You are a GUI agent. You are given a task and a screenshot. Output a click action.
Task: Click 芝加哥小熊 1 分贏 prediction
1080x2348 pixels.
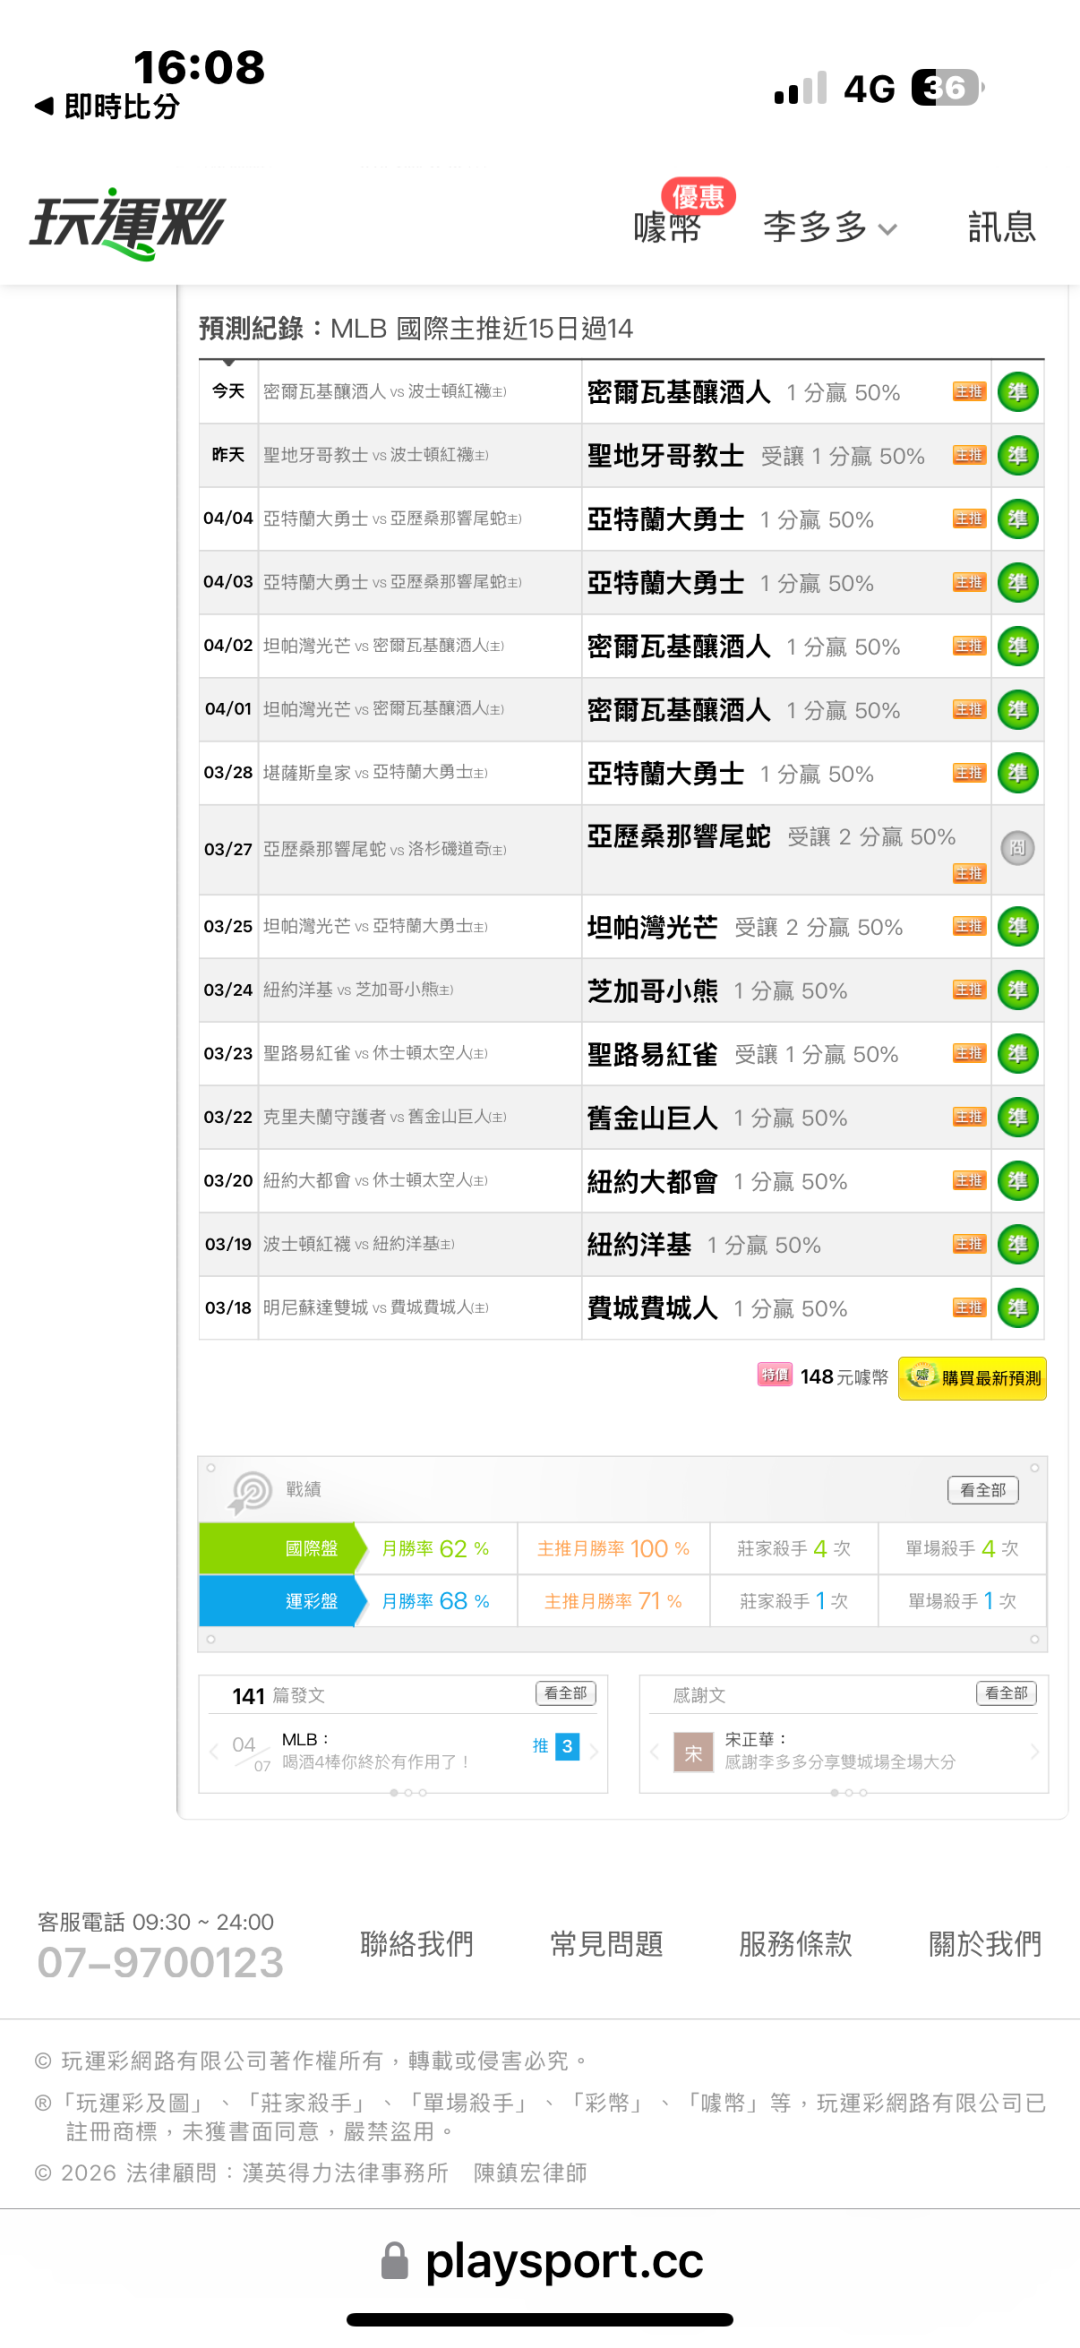pyautogui.click(x=717, y=990)
